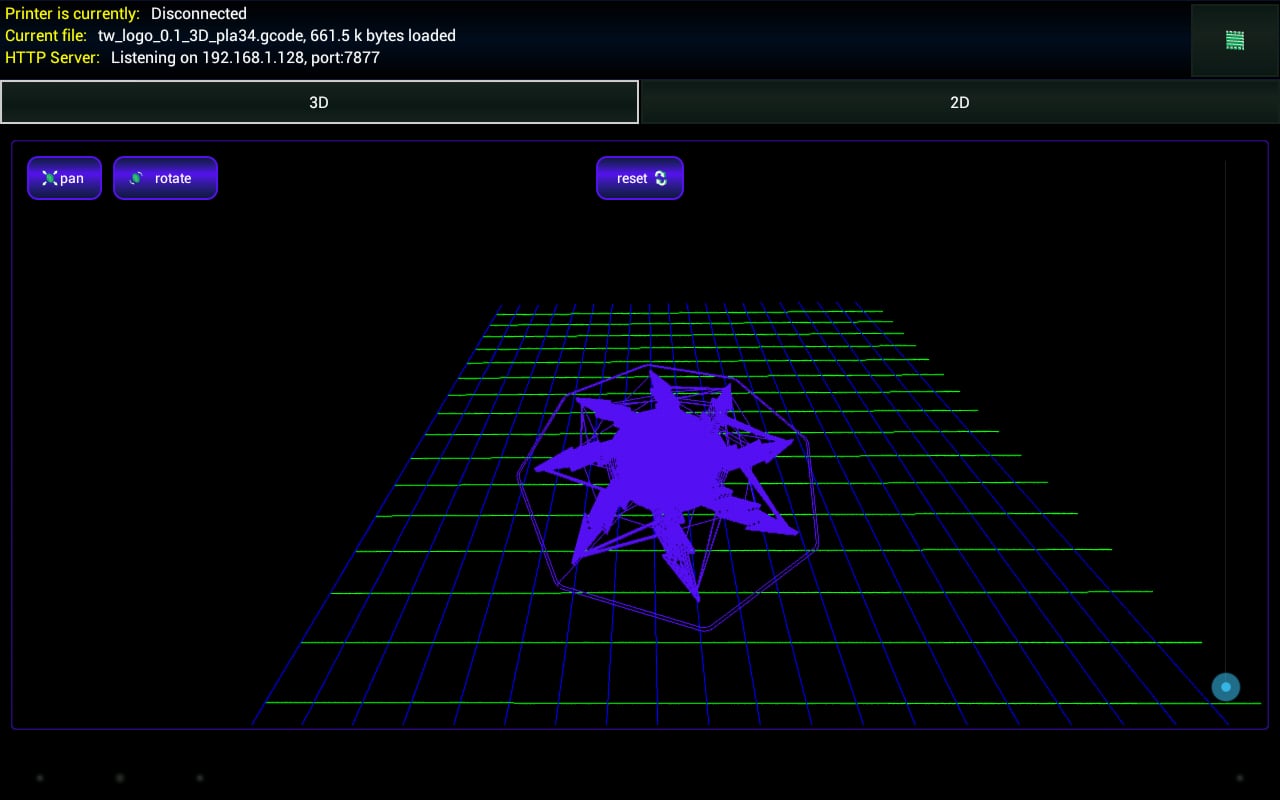Reset the 3D view

pyautogui.click(x=640, y=178)
